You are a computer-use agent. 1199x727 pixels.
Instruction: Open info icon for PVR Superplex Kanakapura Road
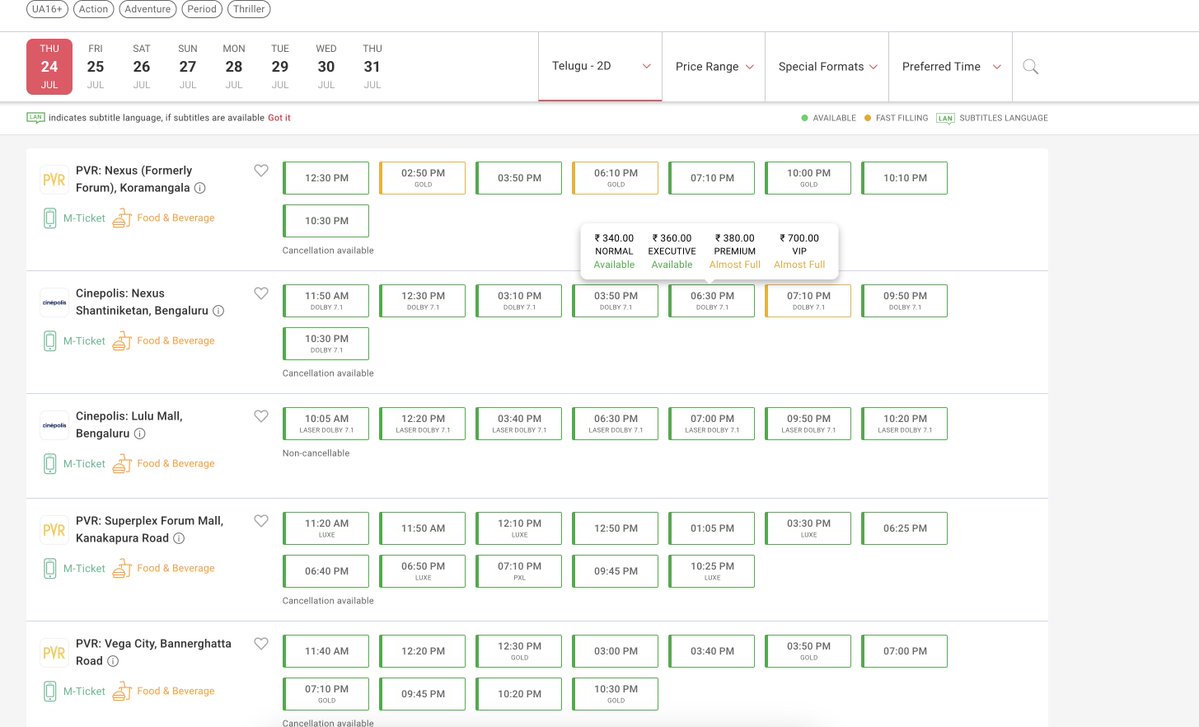[x=178, y=538]
